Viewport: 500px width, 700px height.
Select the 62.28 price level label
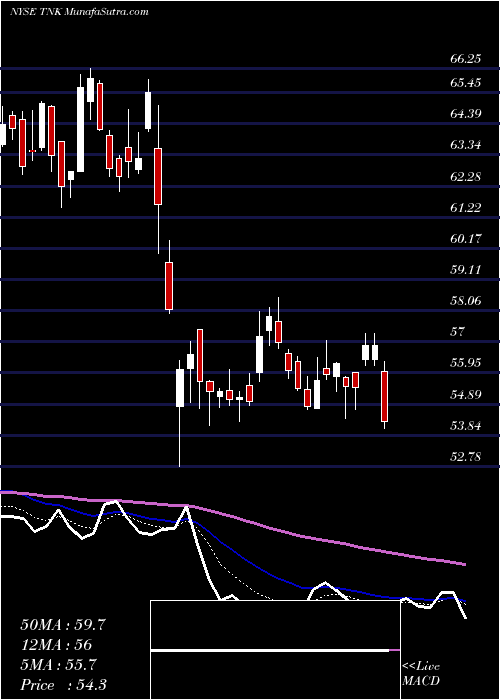click(x=466, y=176)
